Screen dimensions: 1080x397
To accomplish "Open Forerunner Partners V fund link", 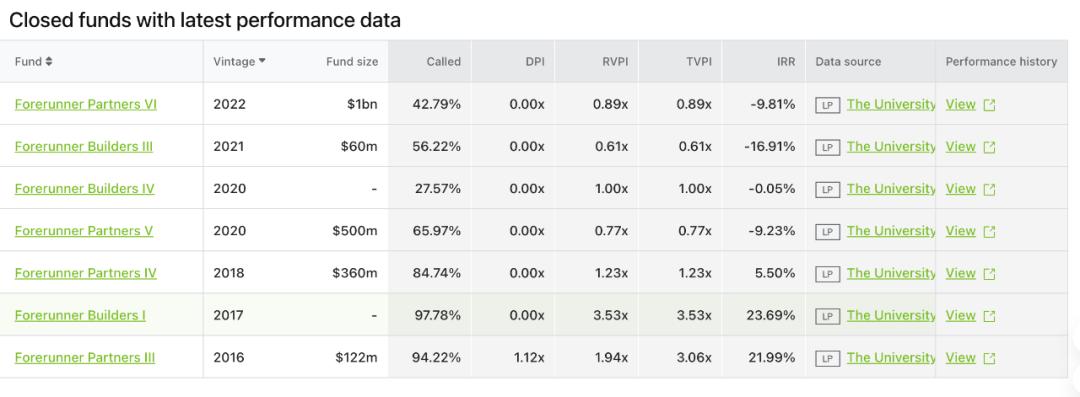I will point(83,230).
